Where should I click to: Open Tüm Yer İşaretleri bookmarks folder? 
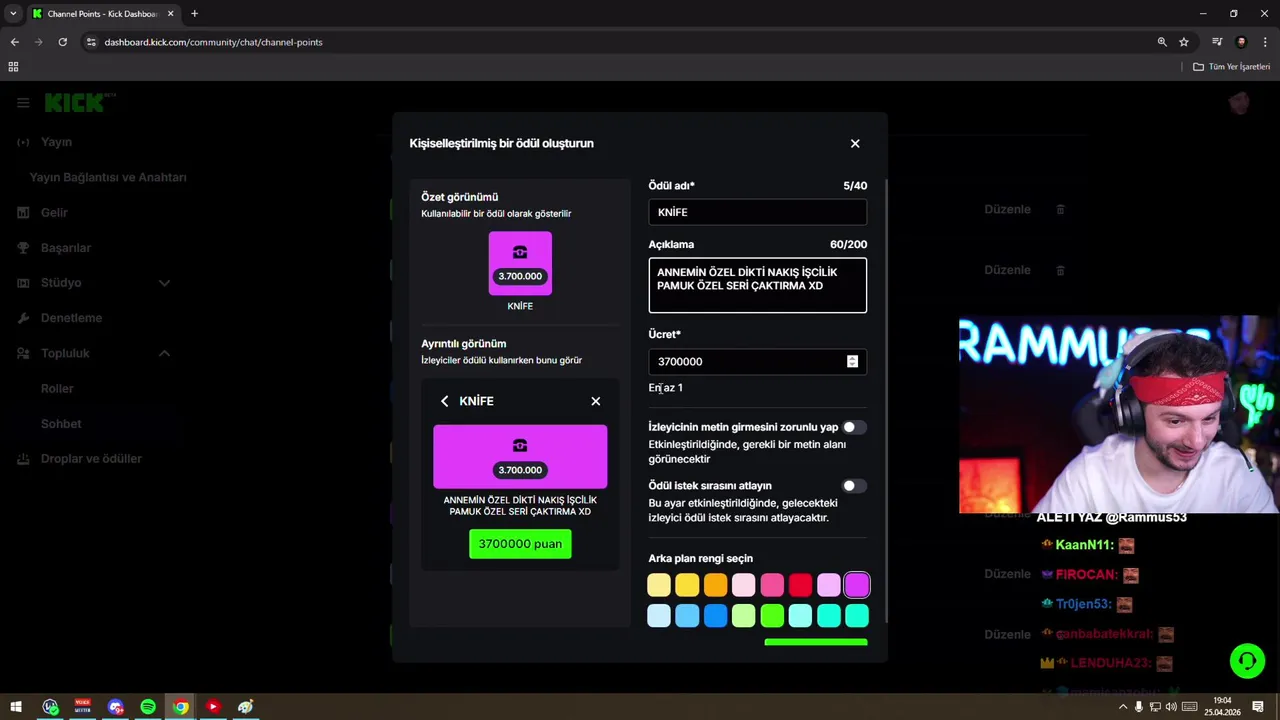pos(1231,67)
